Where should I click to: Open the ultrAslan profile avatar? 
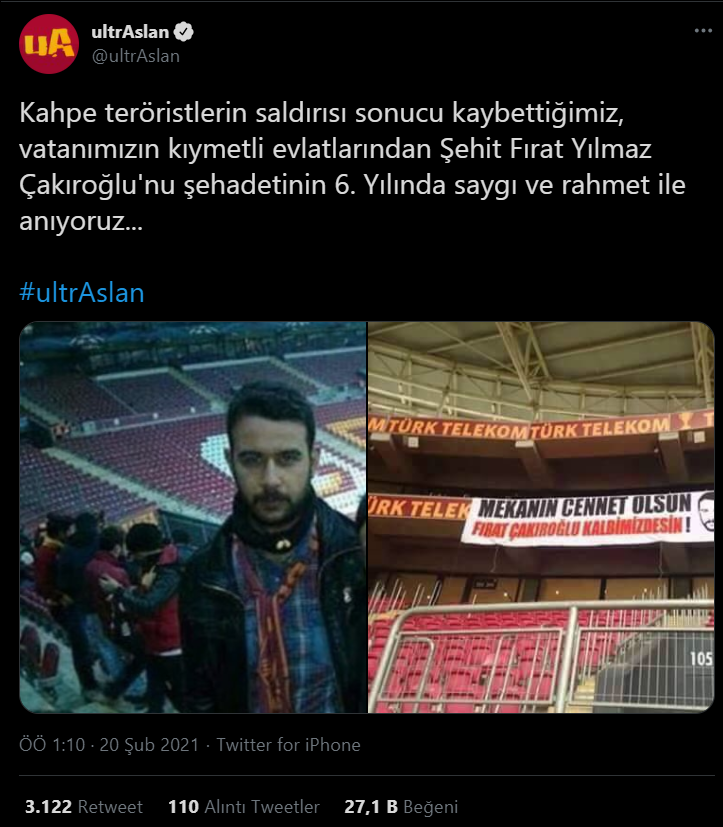pos(49,44)
